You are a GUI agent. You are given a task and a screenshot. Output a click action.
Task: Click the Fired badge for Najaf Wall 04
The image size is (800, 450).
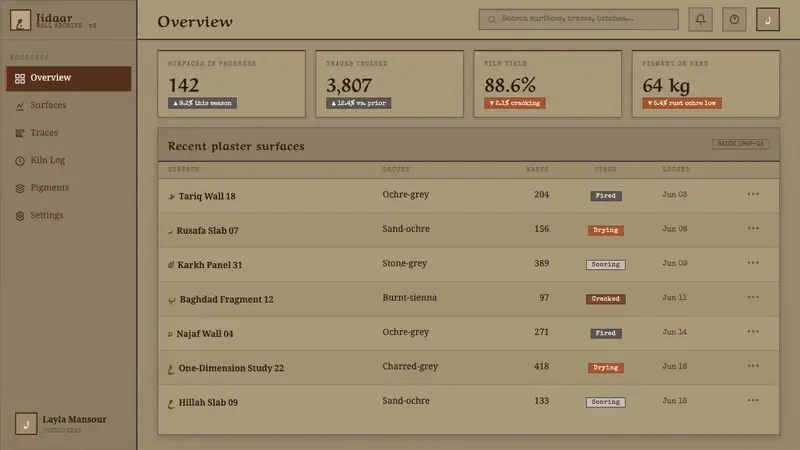coord(606,333)
